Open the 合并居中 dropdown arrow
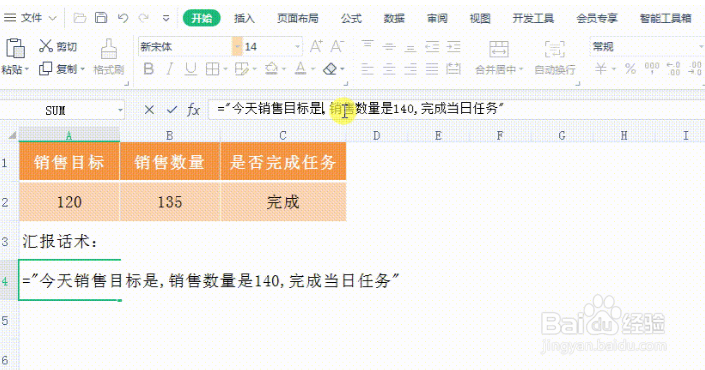The image size is (705, 370). [522, 70]
